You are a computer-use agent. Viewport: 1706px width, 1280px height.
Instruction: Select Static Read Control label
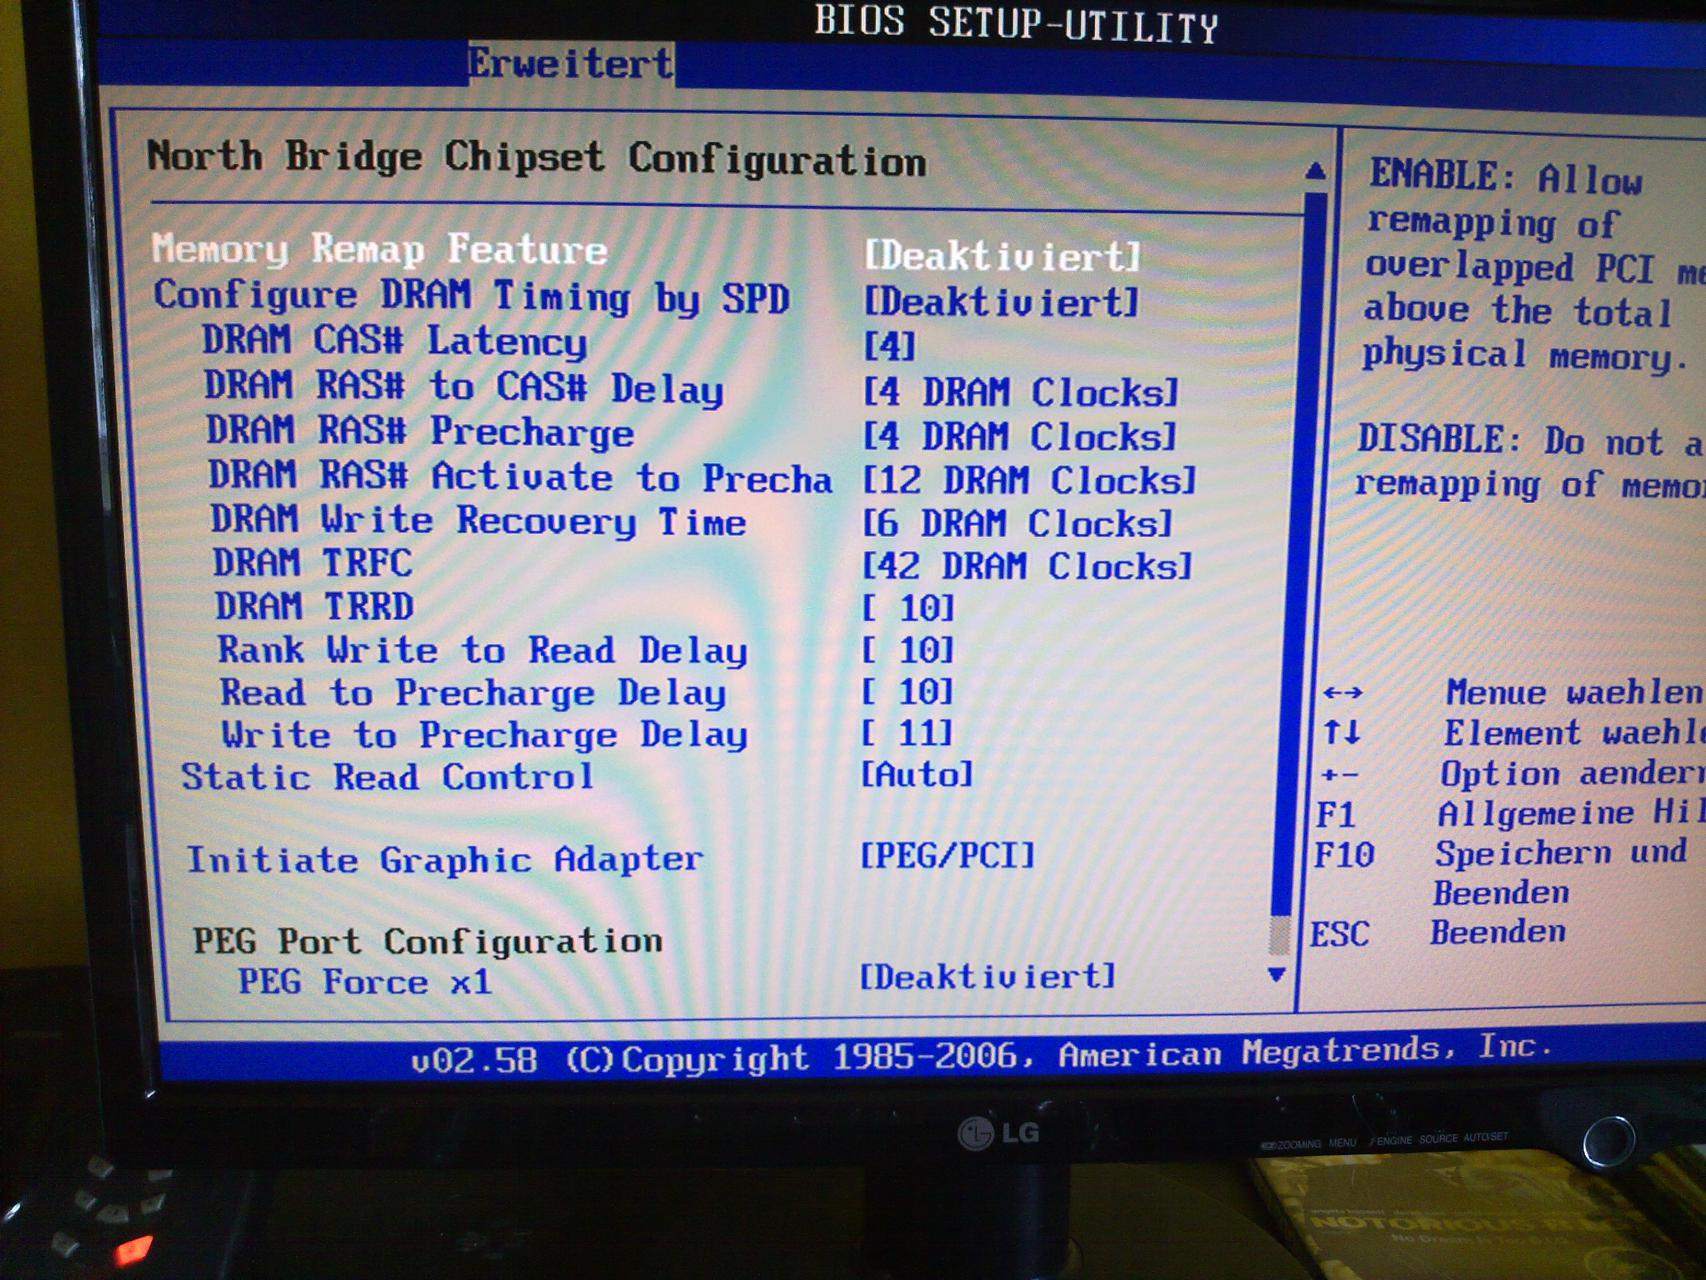click(x=387, y=776)
